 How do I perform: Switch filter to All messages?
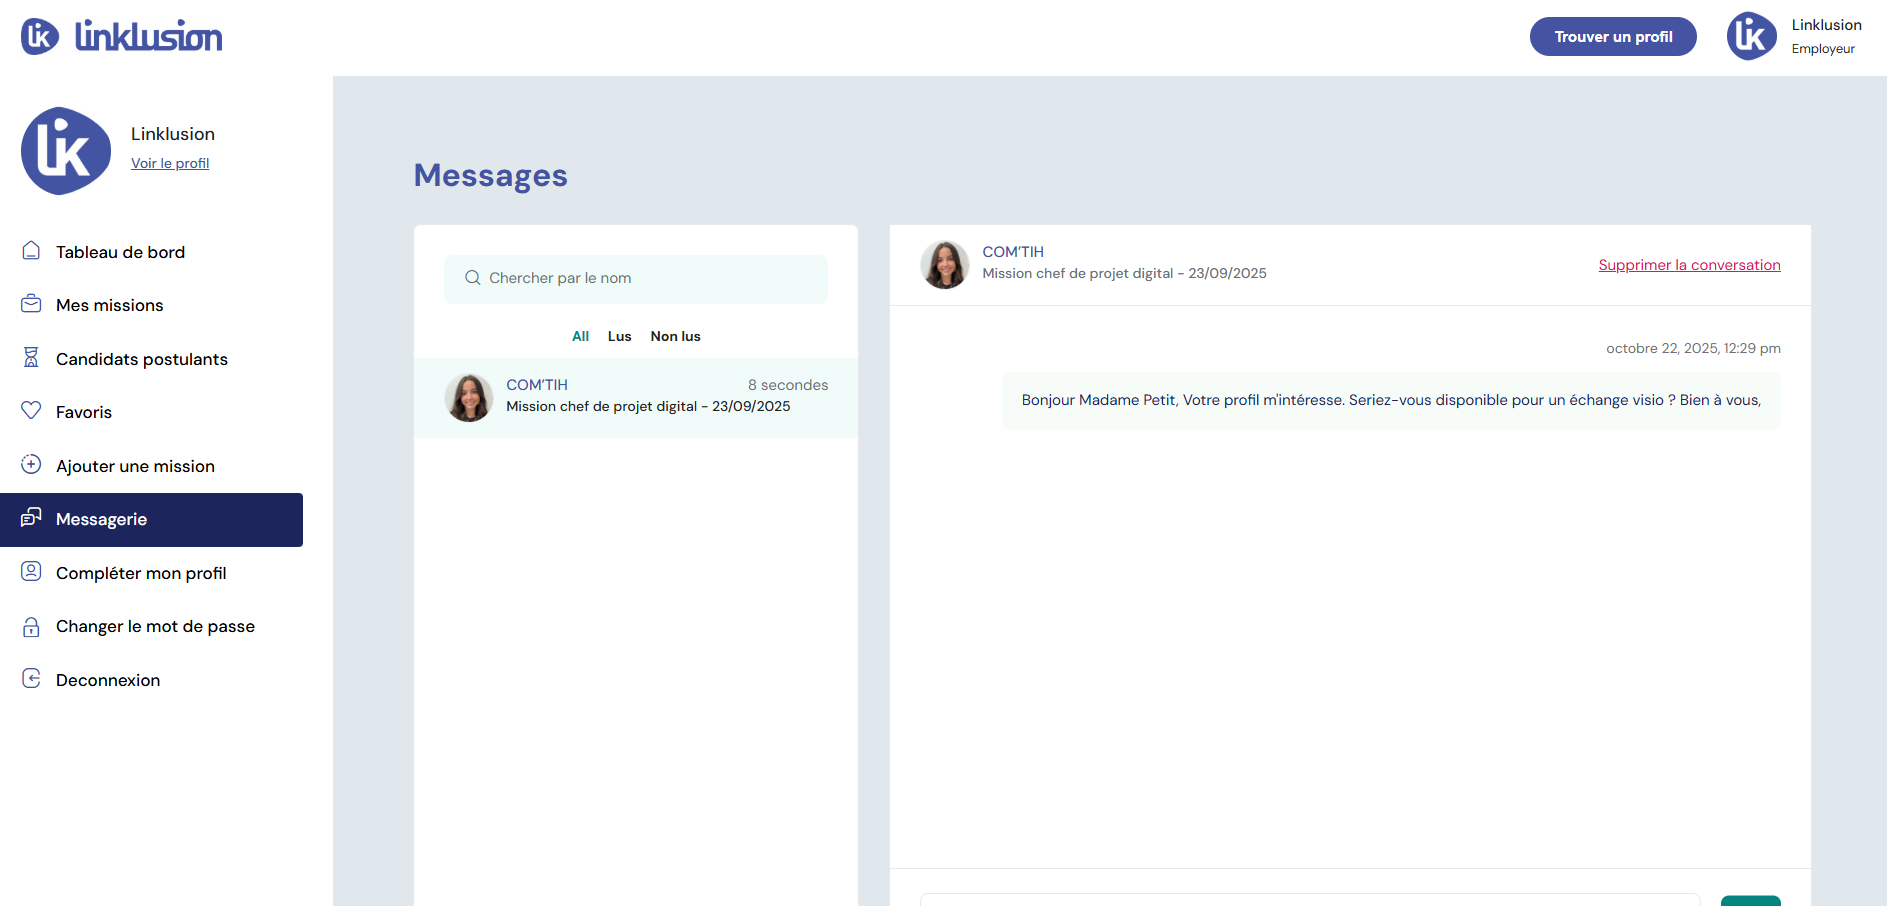[580, 336]
